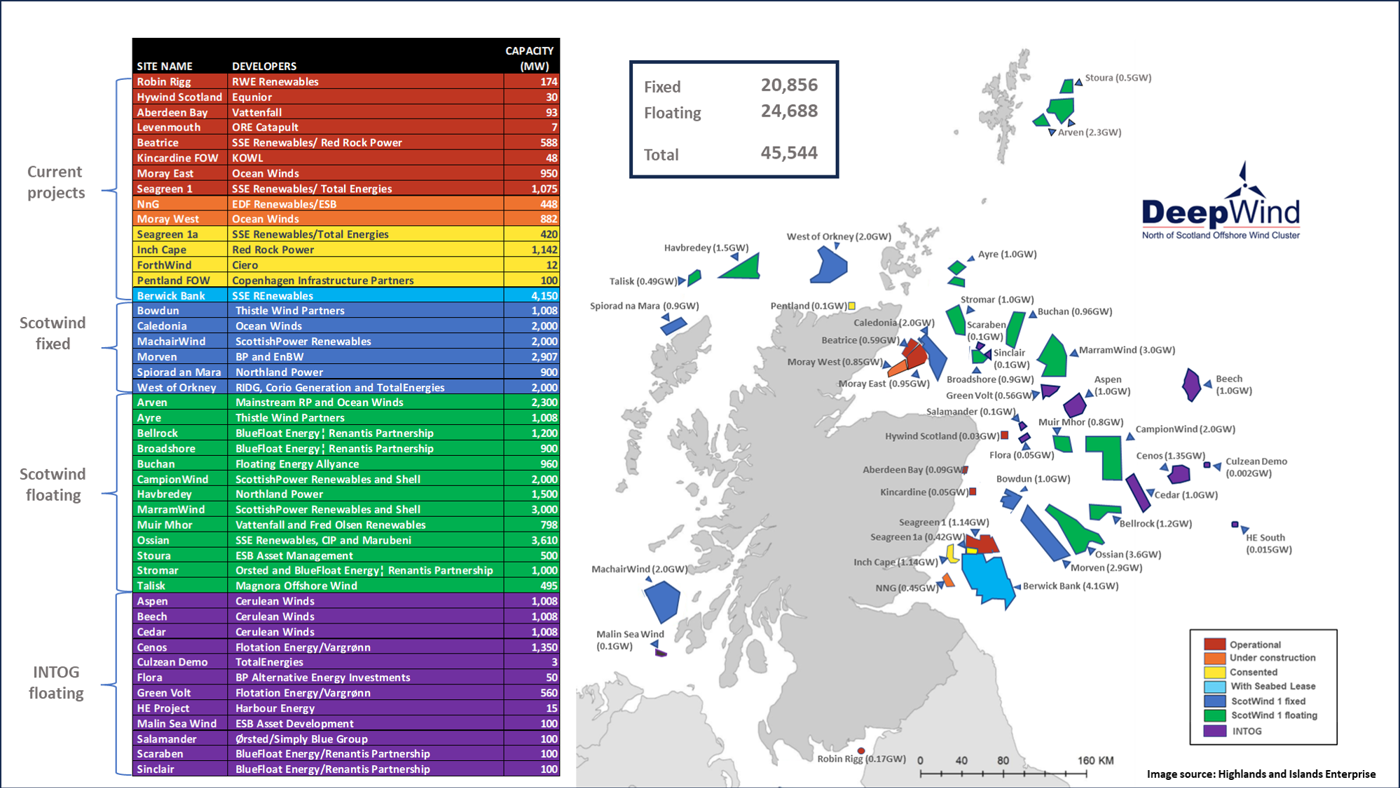This screenshot has width=1400, height=788.
Task: Select the Berwick Bank polygon on the map
Action: tap(985, 577)
